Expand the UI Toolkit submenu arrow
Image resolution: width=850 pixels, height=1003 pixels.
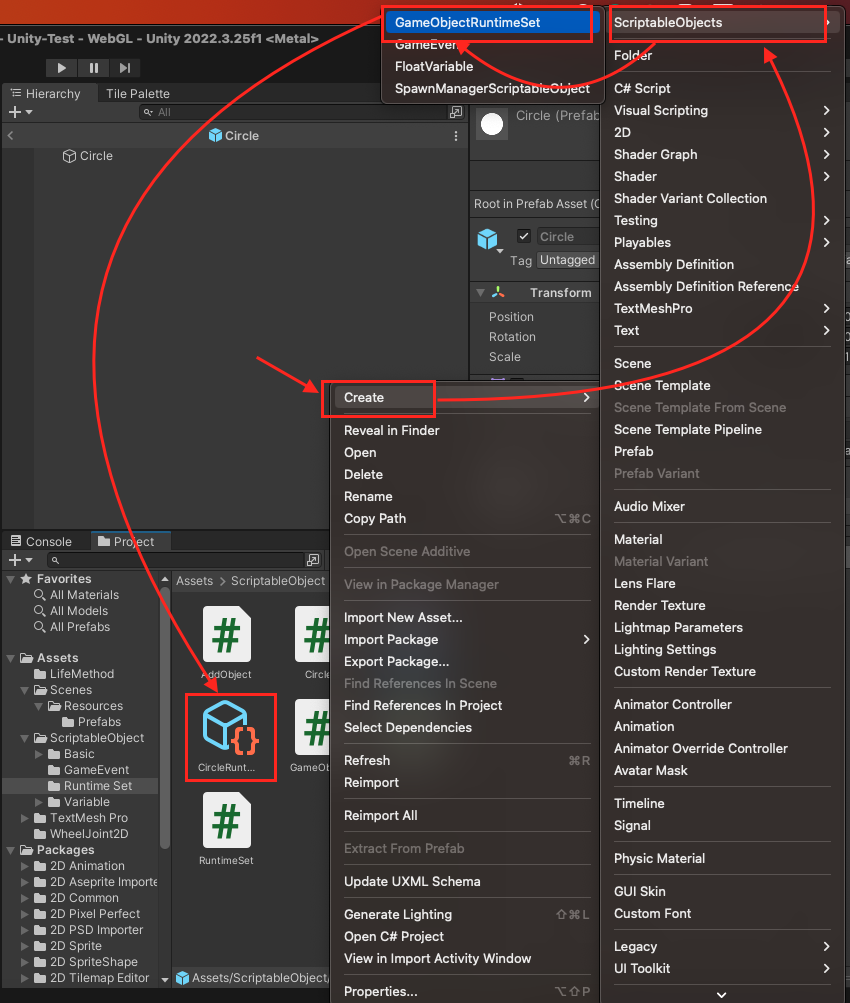point(826,968)
